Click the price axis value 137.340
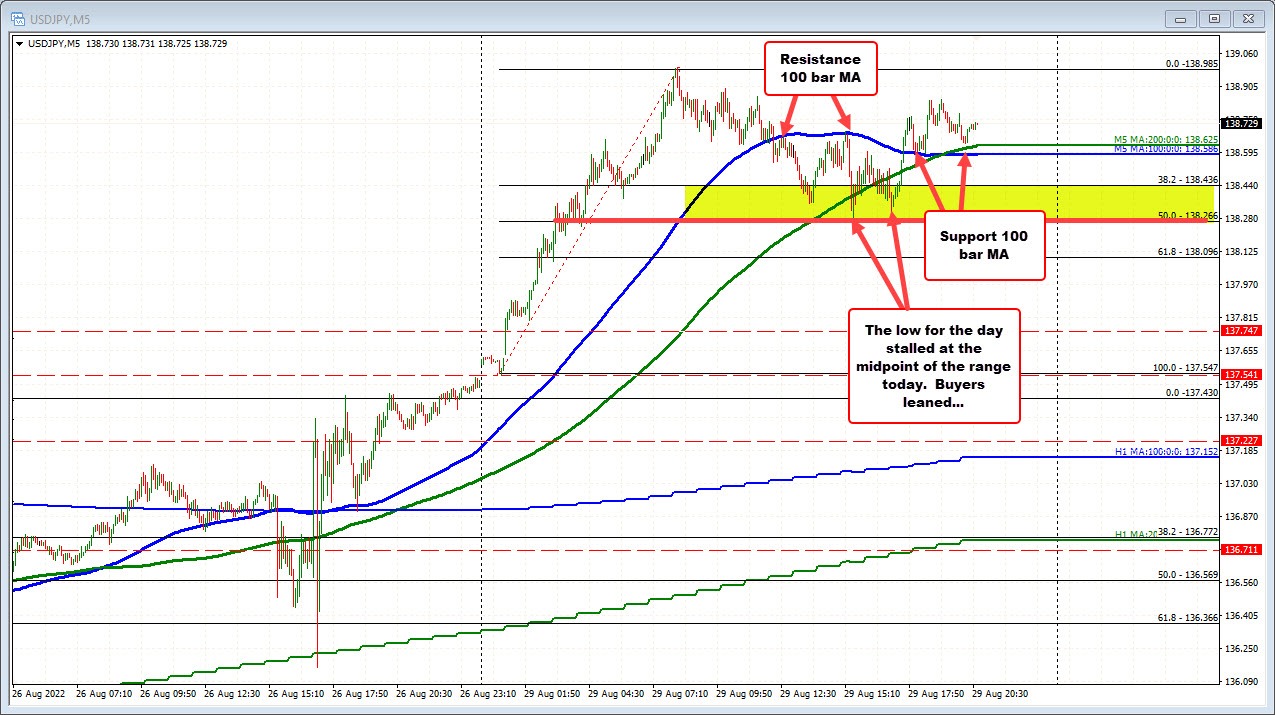The height and width of the screenshot is (715, 1275). (1241, 417)
